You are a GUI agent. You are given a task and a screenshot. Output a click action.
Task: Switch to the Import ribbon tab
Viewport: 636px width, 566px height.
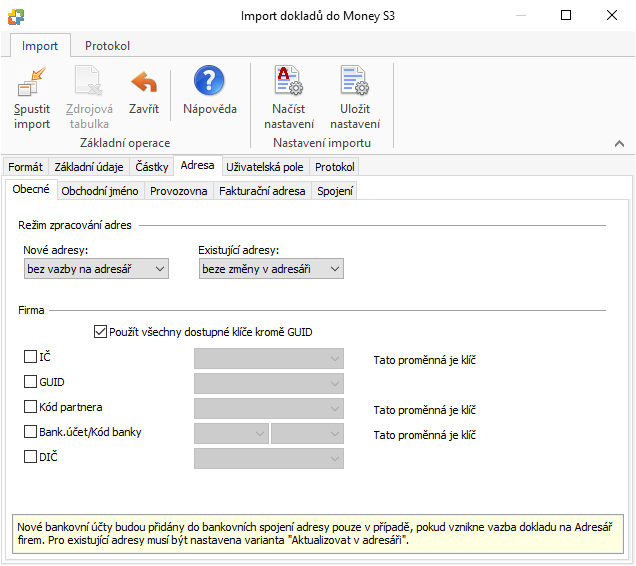tap(40, 45)
